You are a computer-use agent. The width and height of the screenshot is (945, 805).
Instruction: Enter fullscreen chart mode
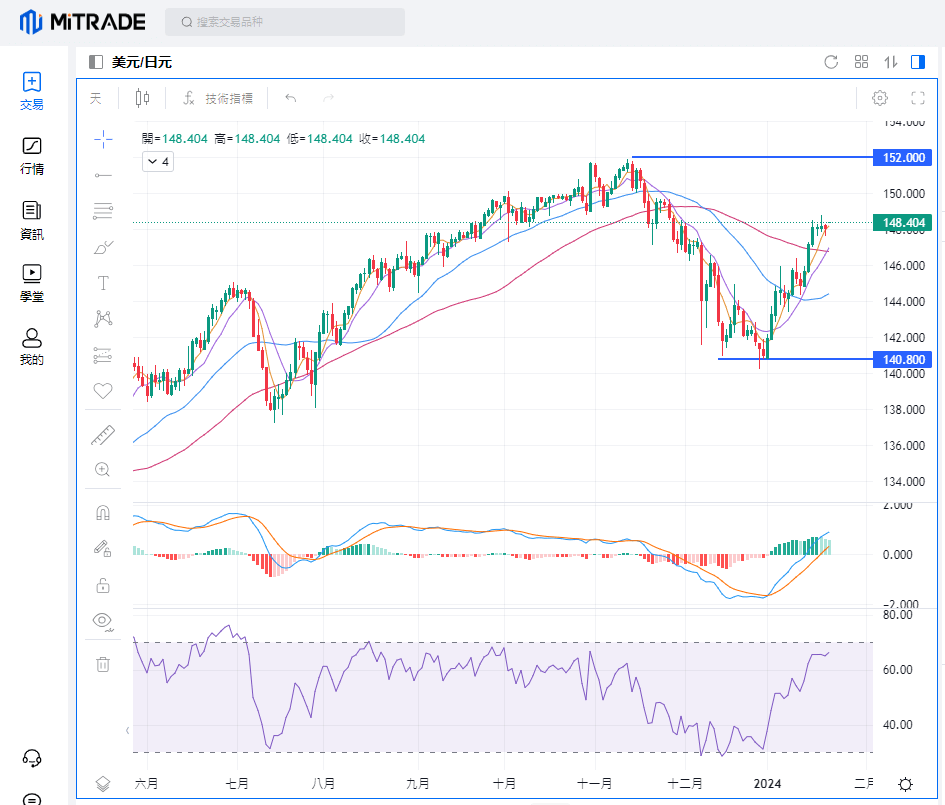tap(918, 98)
